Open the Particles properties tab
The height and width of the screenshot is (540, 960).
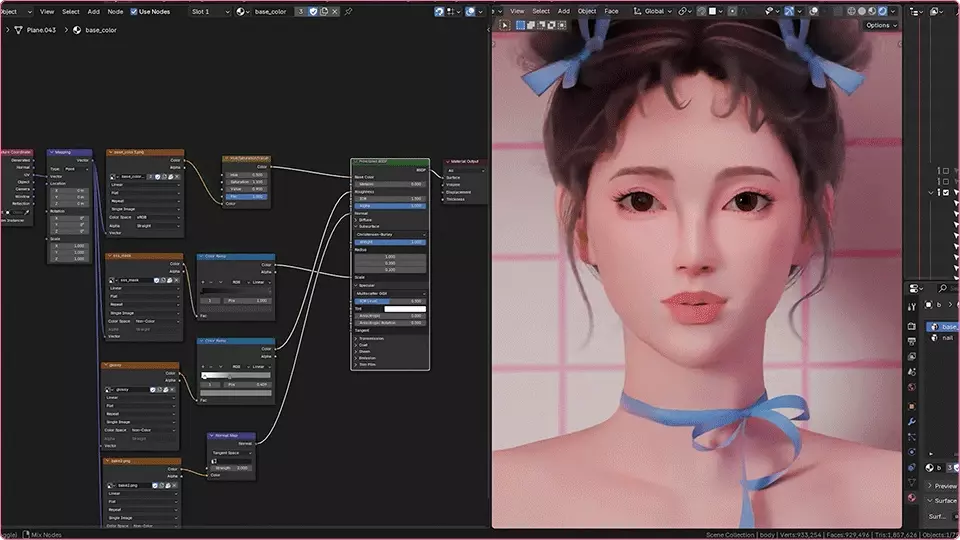click(912, 437)
